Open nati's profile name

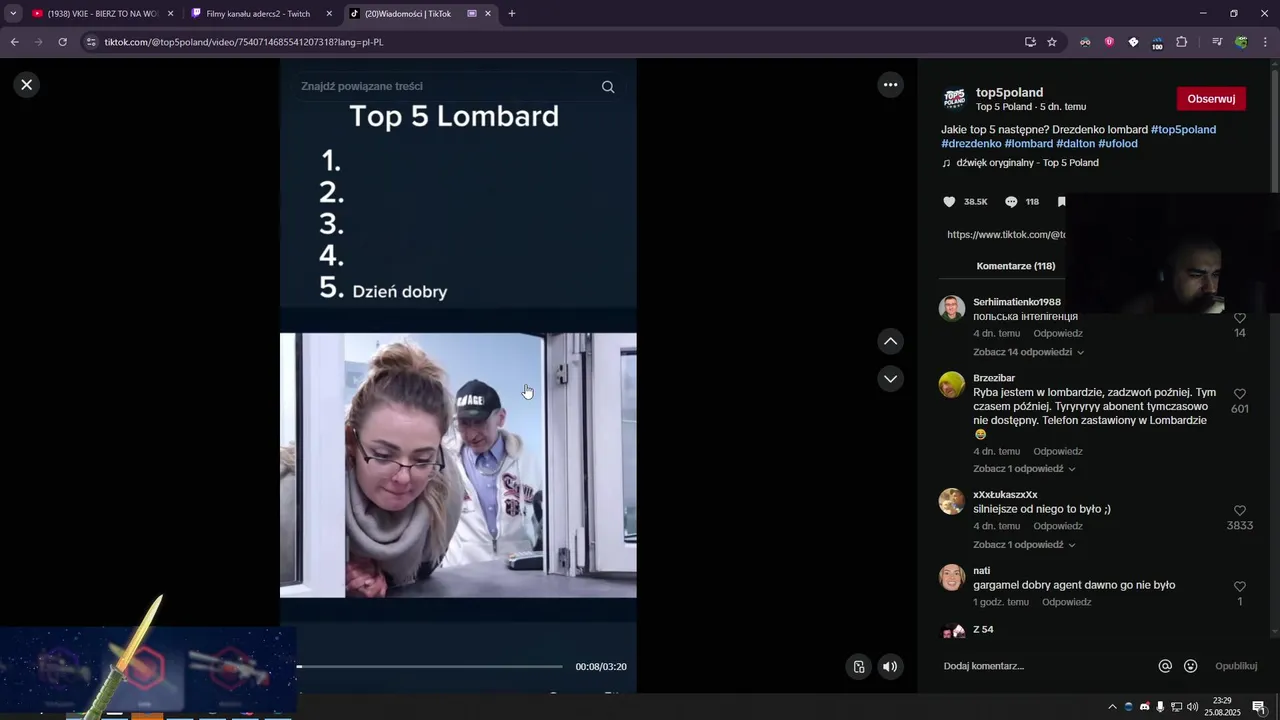(x=982, y=571)
